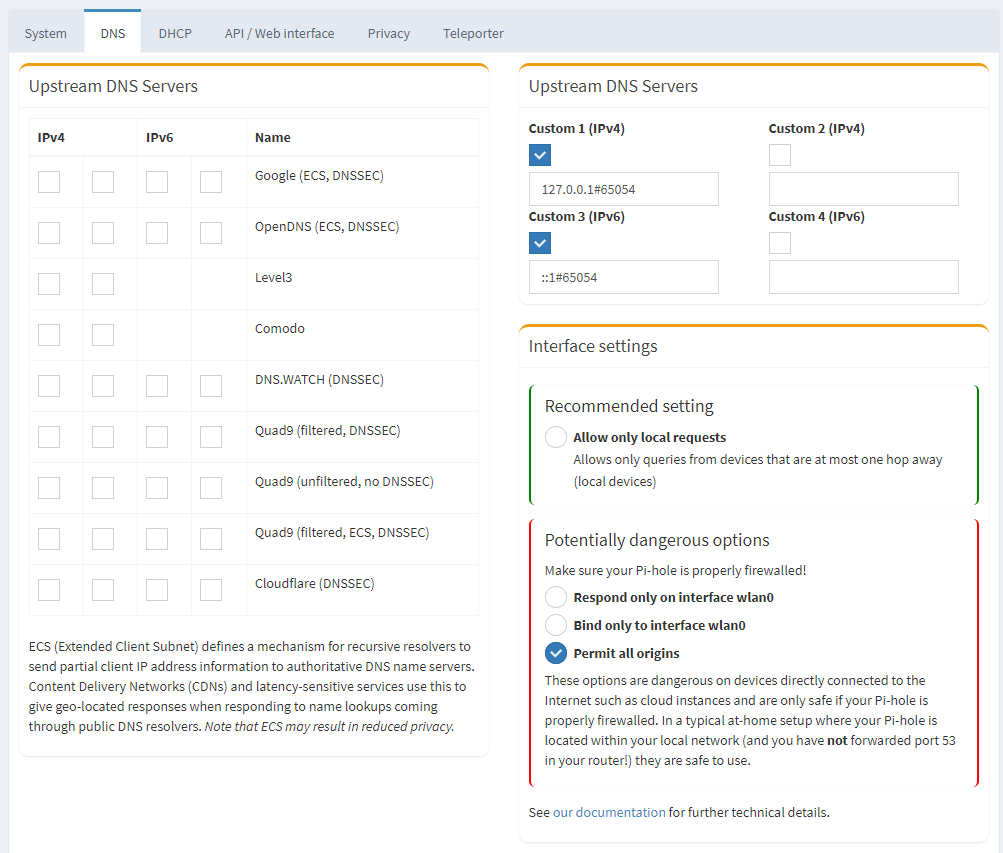Enable the Custom 2 (IPv4) checkbox
This screenshot has height=853, width=1003.
click(780, 155)
